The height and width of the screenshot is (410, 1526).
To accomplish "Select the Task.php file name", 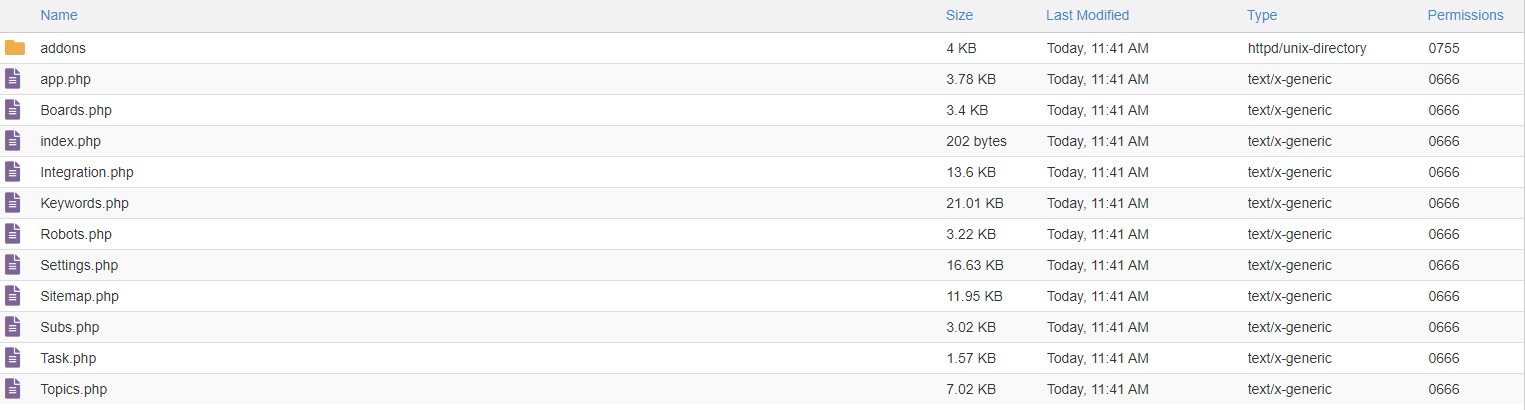I will pos(68,358).
